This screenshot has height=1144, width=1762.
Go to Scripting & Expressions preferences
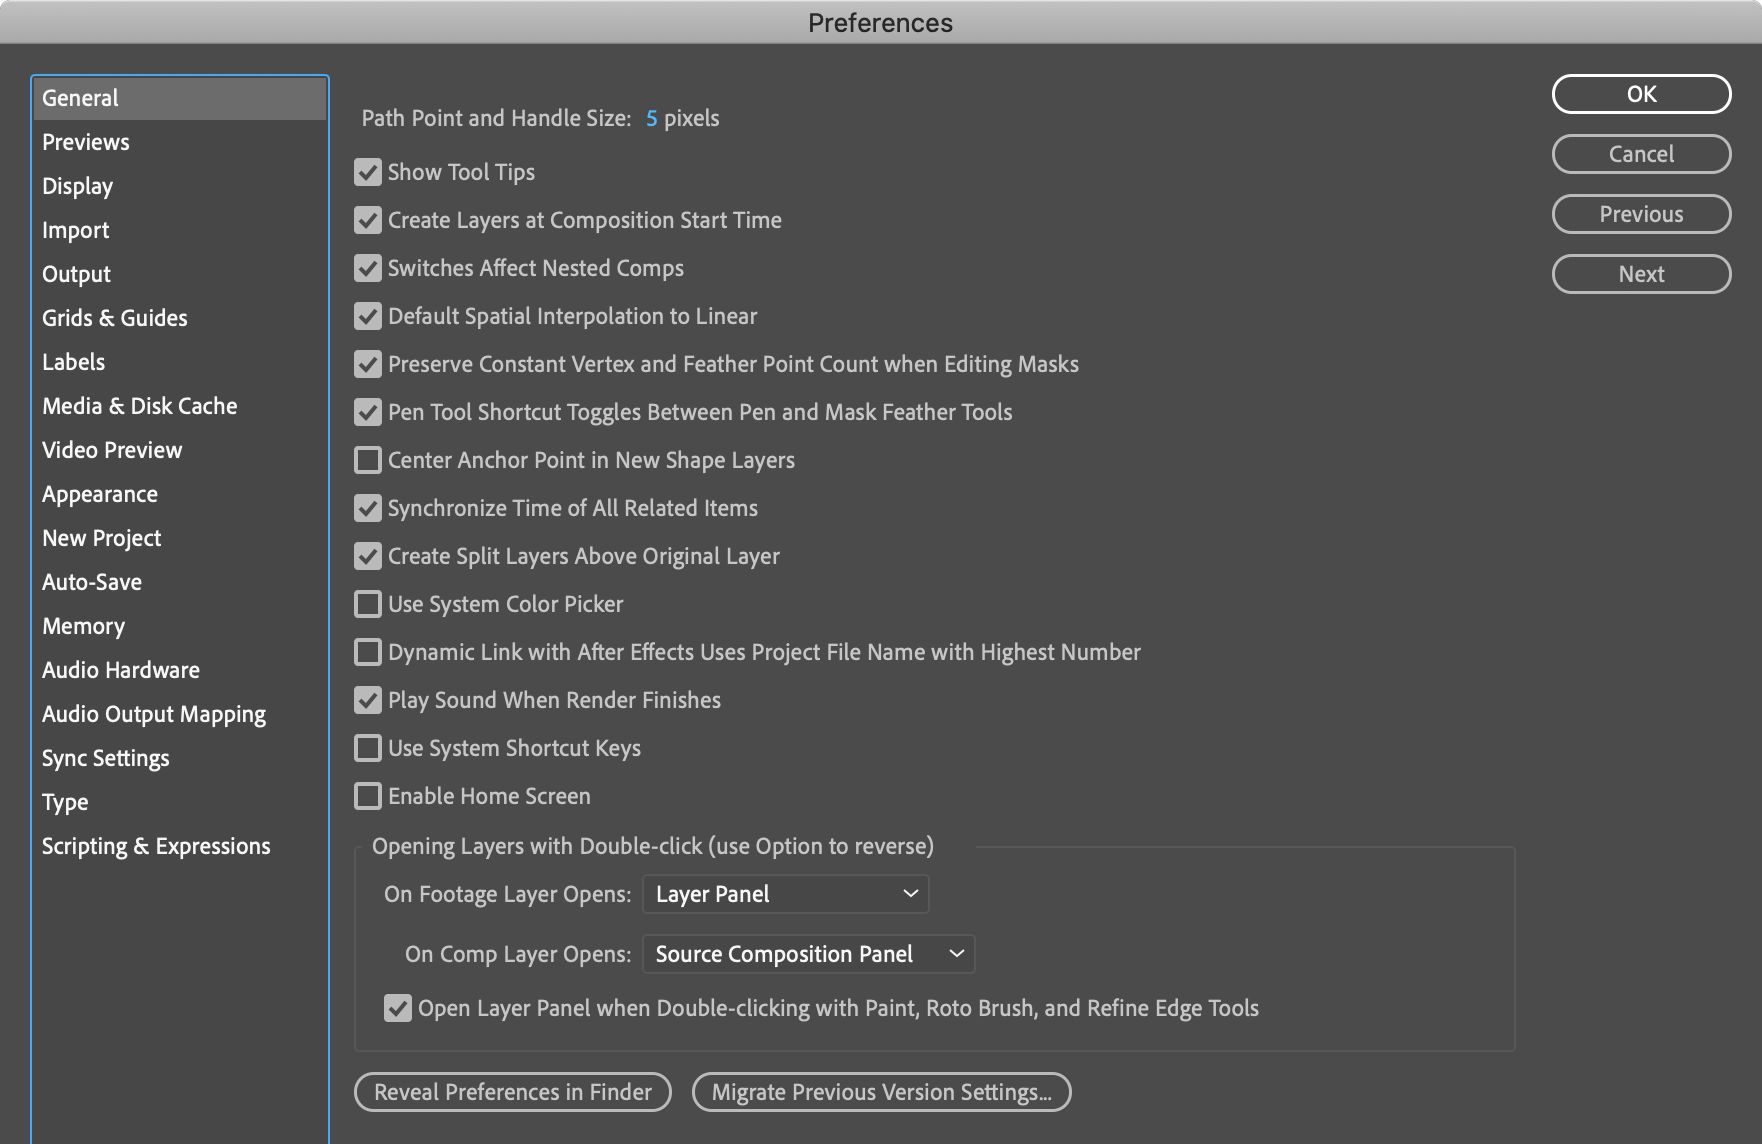pos(156,845)
